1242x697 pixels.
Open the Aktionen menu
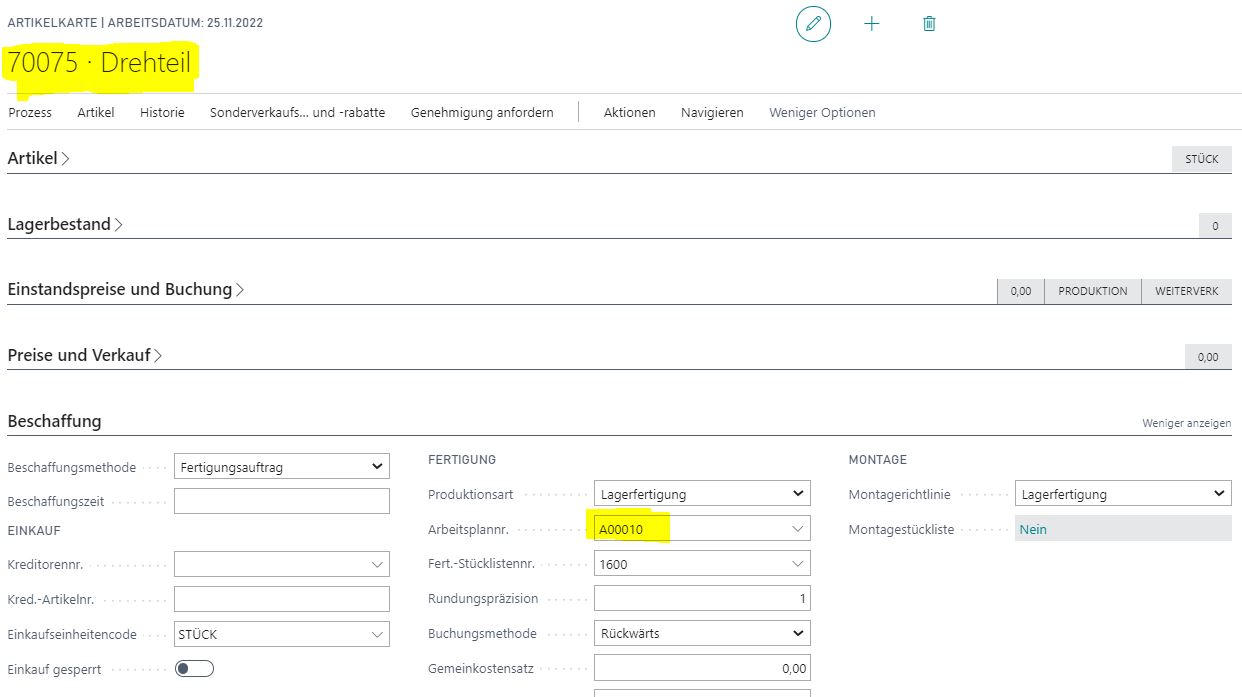(629, 112)
